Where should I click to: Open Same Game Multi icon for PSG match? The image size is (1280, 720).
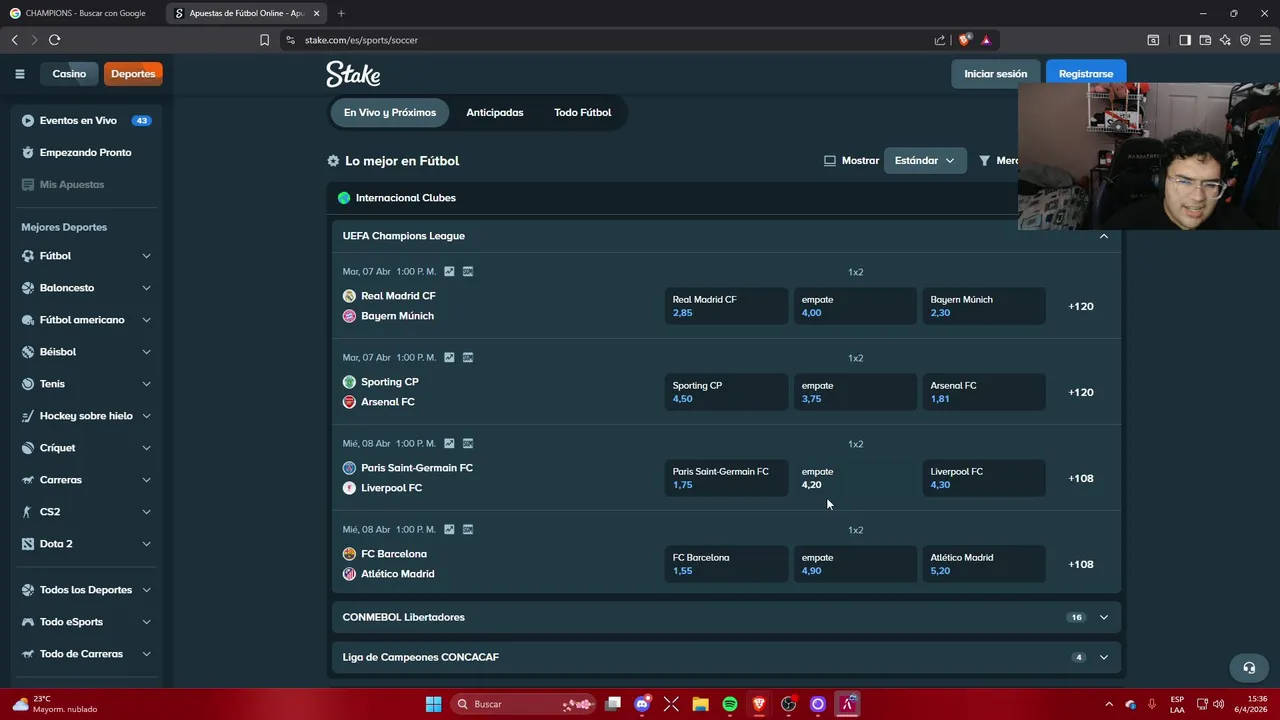(468, 444)
